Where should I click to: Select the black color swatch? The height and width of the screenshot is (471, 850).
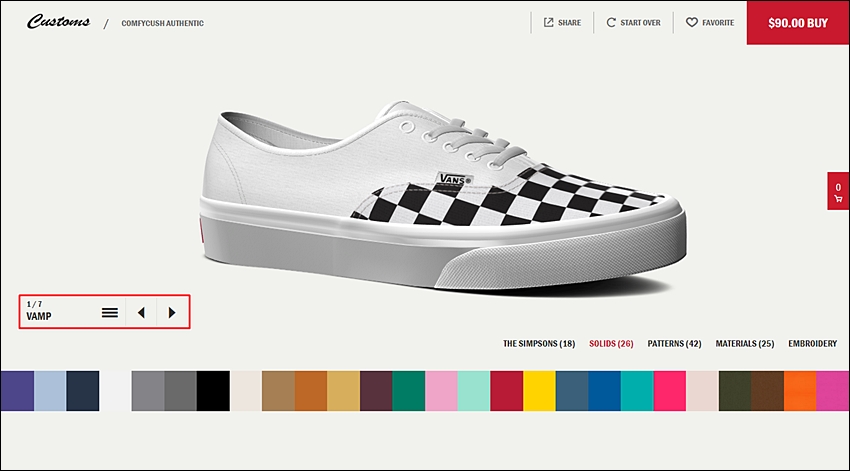point(213,391)
